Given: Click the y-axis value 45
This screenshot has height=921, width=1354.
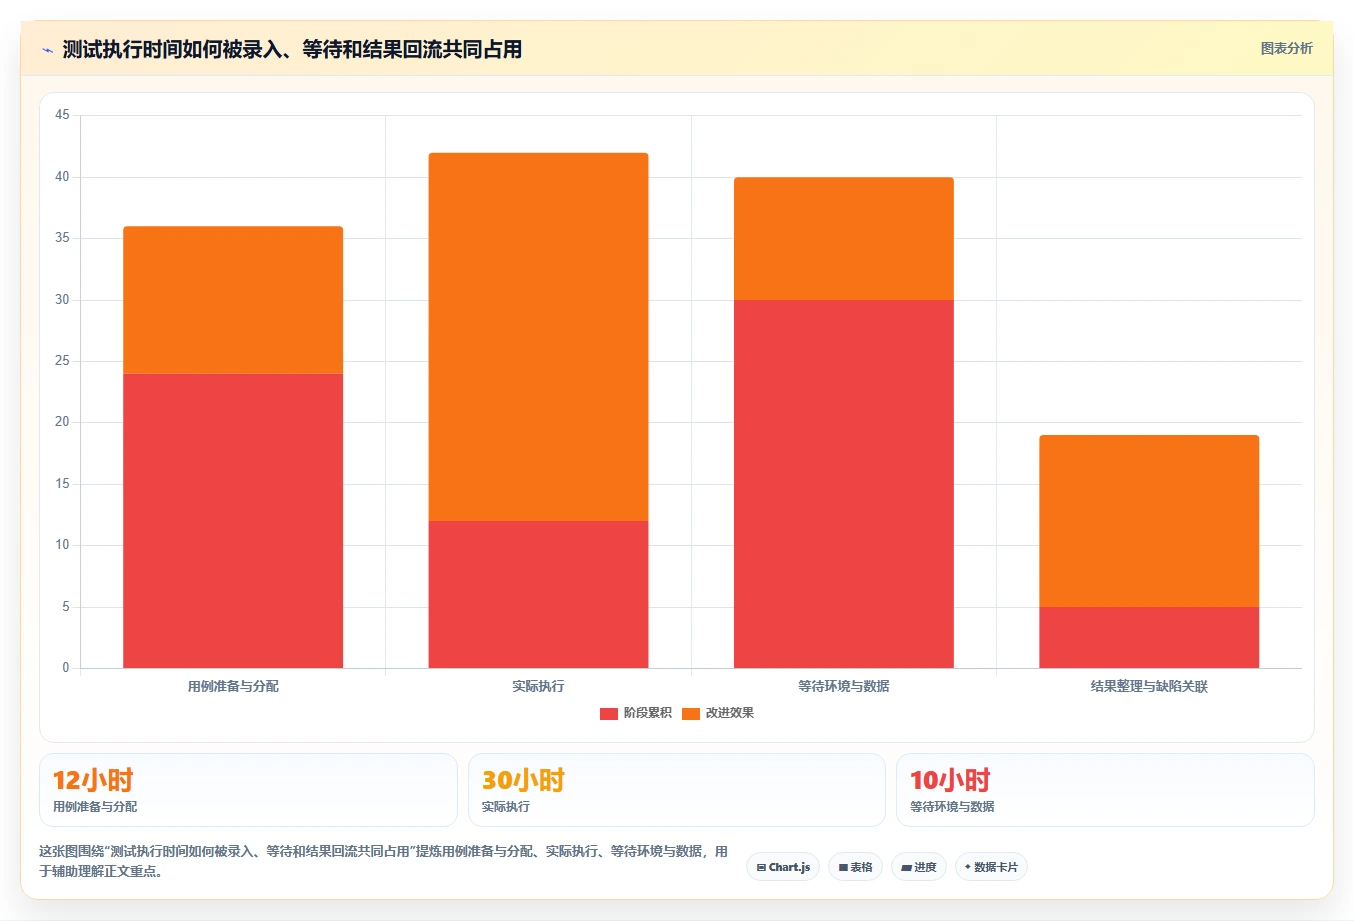Looking at the screenshot, I should tap(62, 115).
